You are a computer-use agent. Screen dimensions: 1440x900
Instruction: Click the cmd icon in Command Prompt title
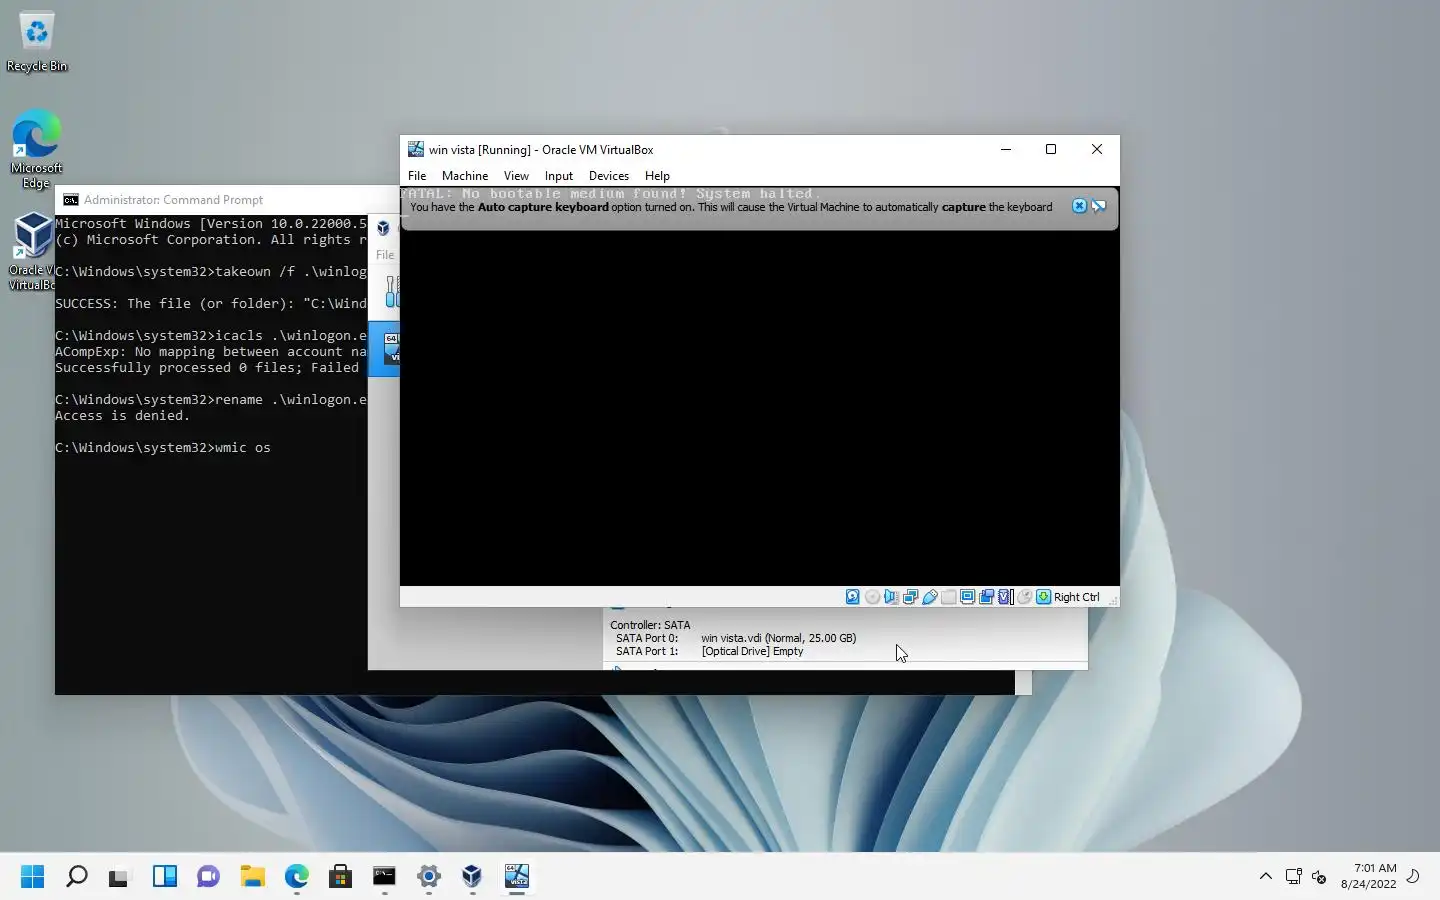coord(70,200)
